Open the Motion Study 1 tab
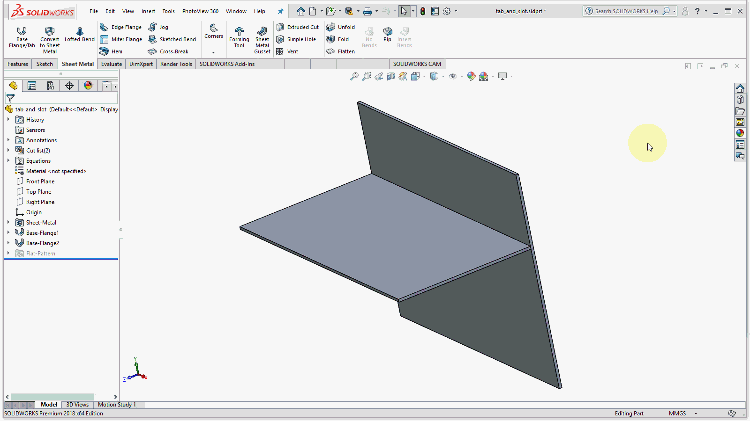Image resolution: width=750 pixels, height=421 pixels. [x=115, y=405]
